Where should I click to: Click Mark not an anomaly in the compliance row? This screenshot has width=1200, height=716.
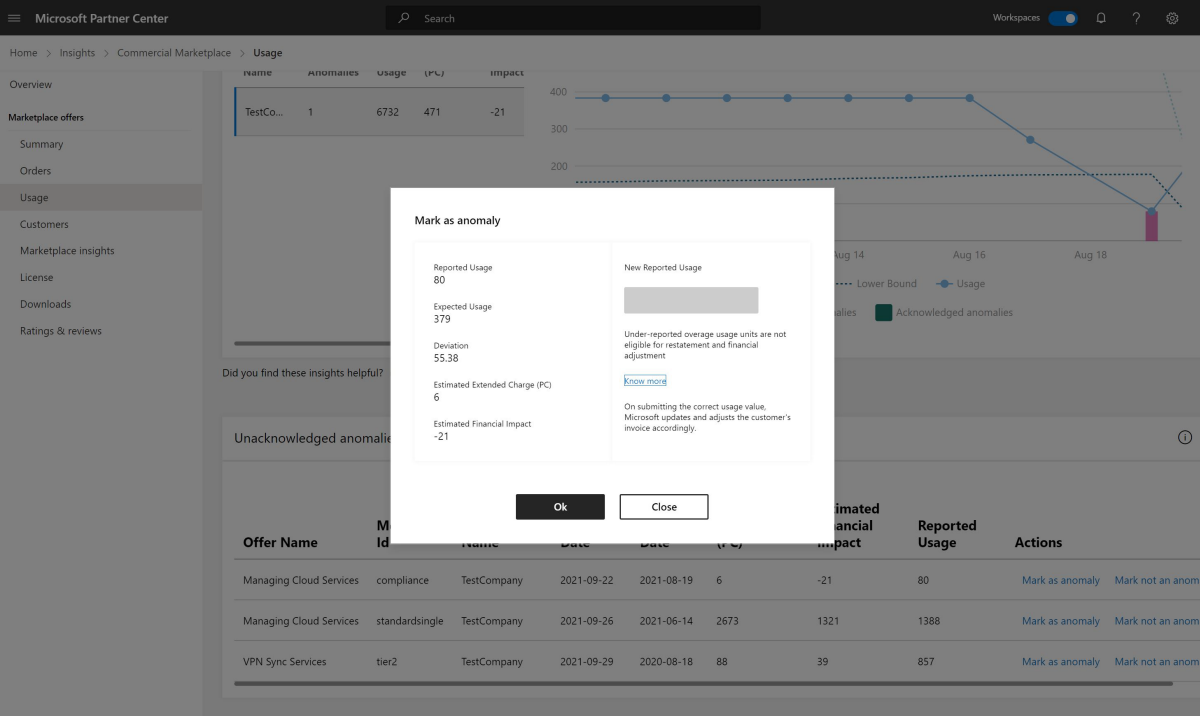pyautogui.click(x=1157, y=580)
